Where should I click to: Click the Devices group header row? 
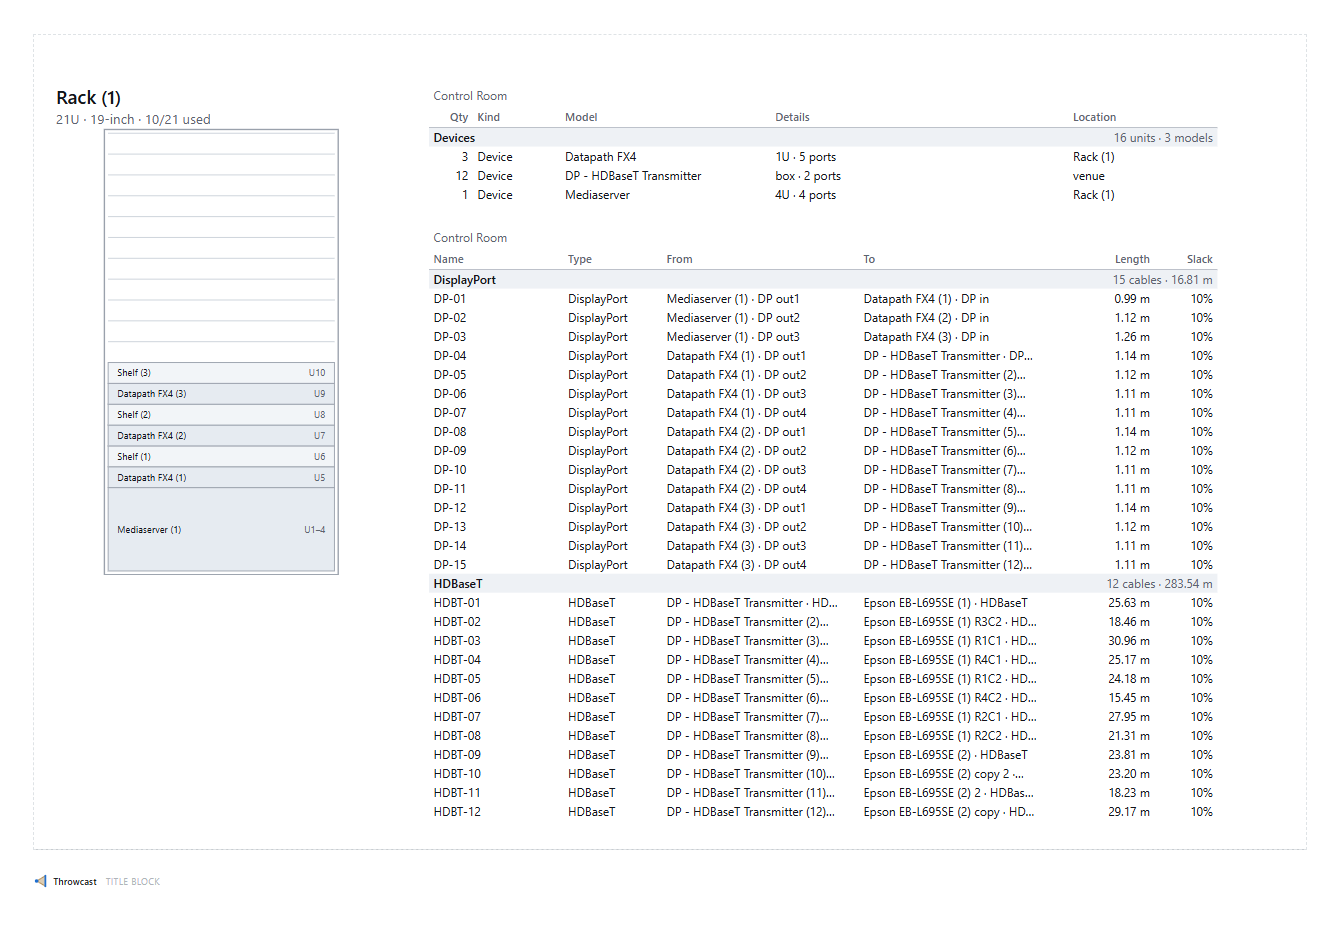tap(823, 138)
